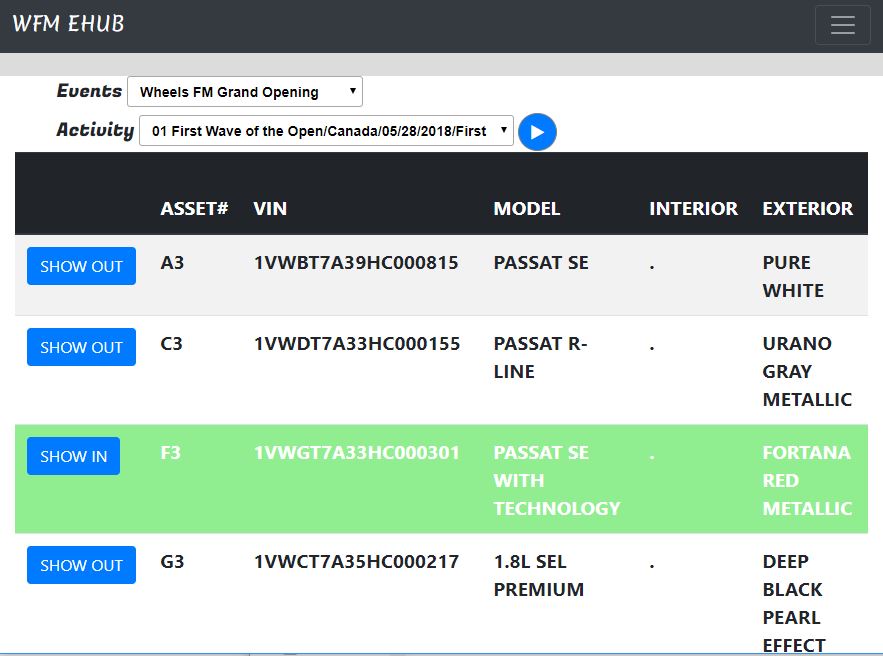Click SHOW IN for asset F3
883x656 pixels.
pyautogui.click(x=73, y=456)
